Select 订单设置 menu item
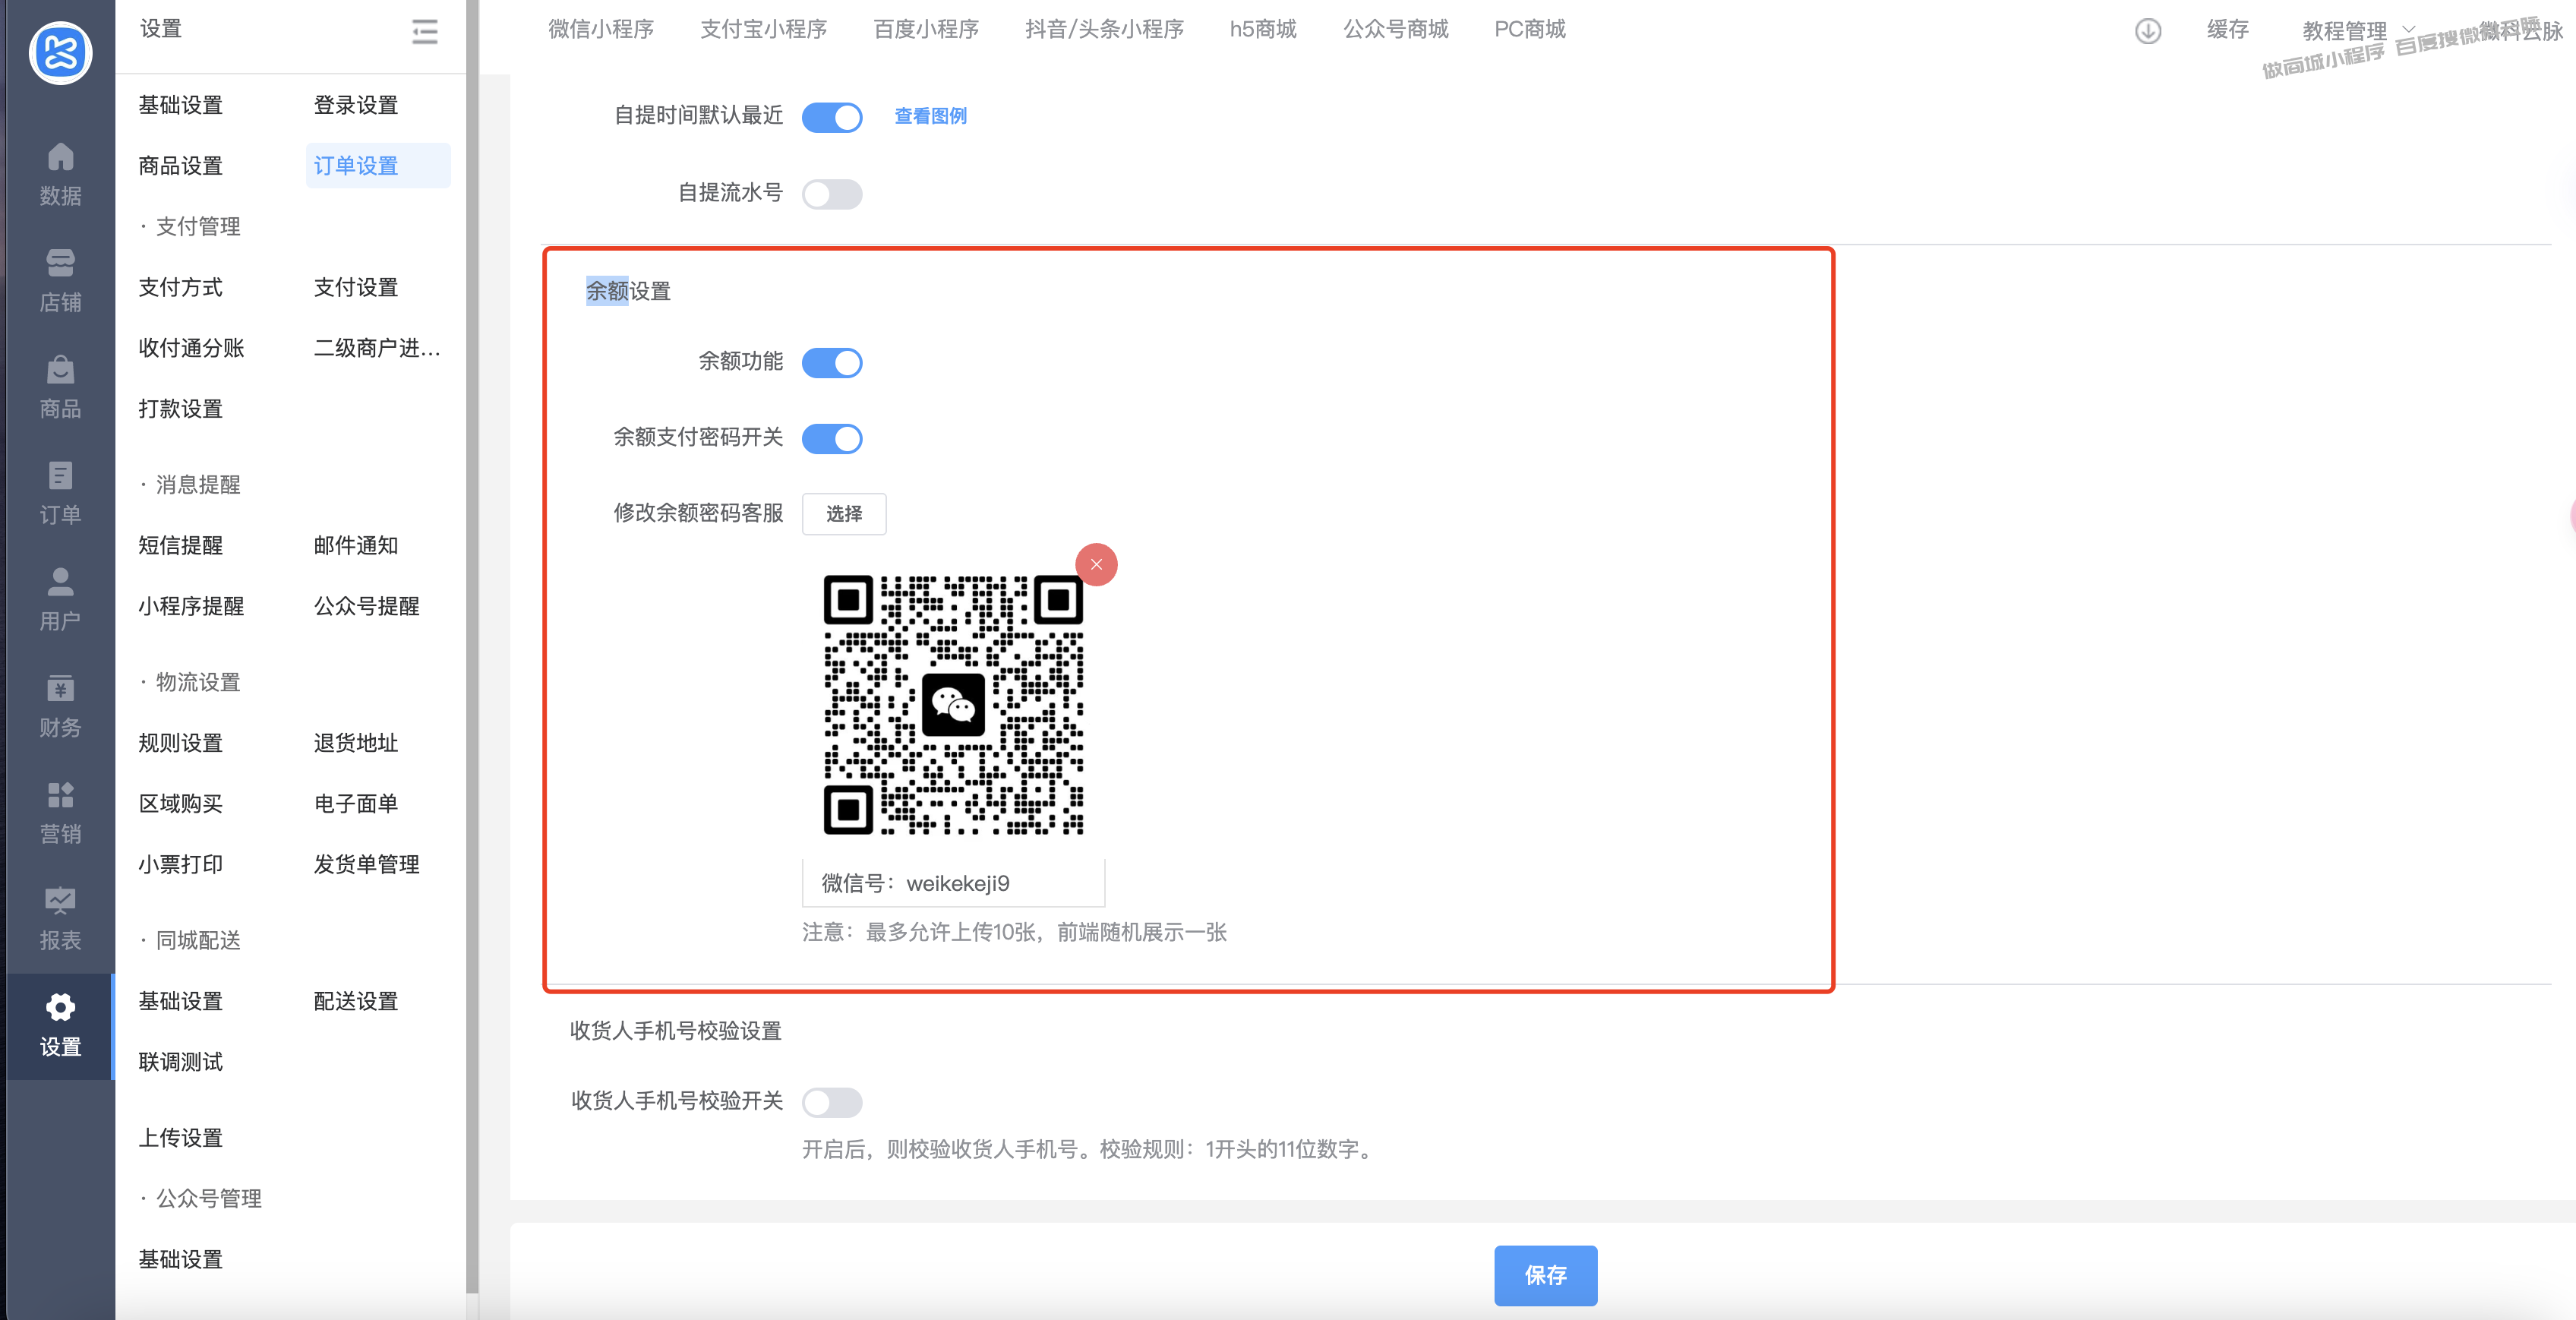 pos(378,165)
